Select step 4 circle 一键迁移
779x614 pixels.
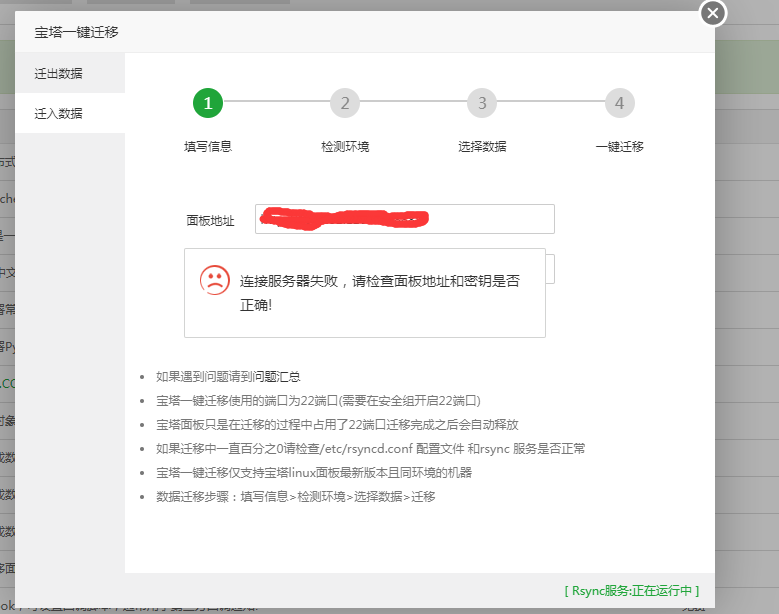[620, 103]
